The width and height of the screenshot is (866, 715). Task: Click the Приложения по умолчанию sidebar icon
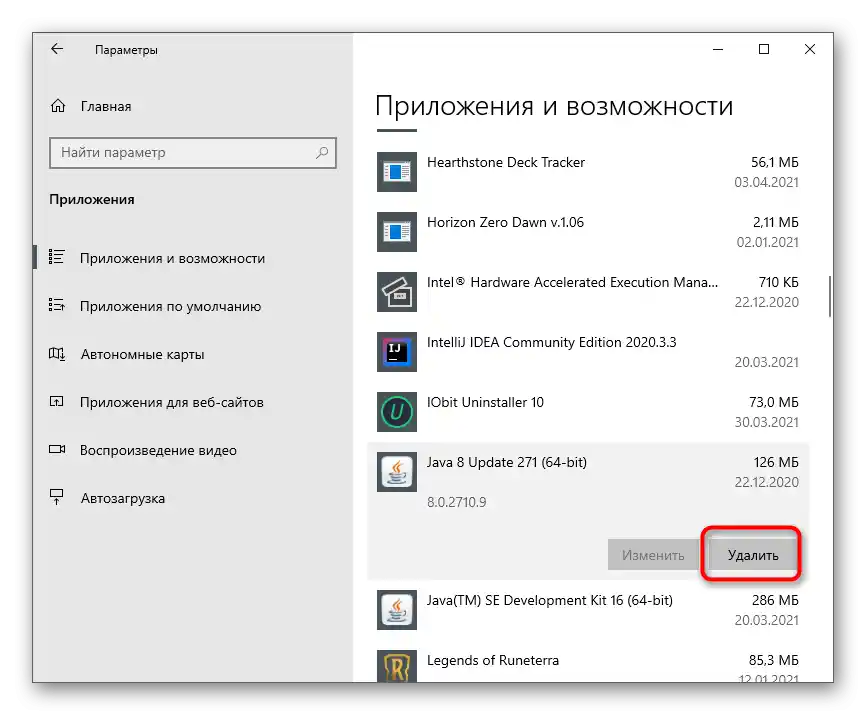click(x=56, y=305)
